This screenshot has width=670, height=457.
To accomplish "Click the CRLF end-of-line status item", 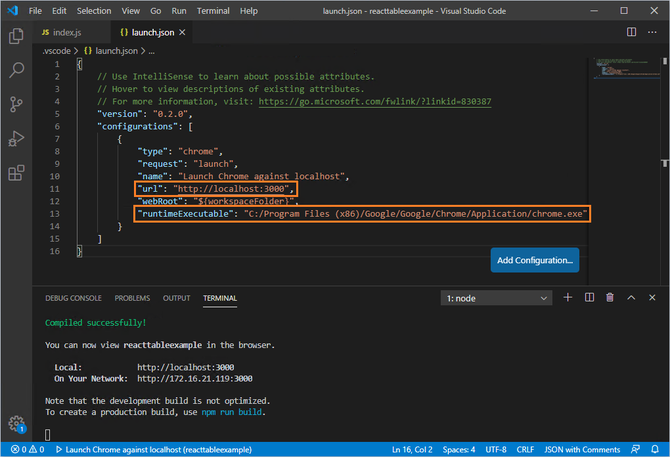I will [525, 449].
